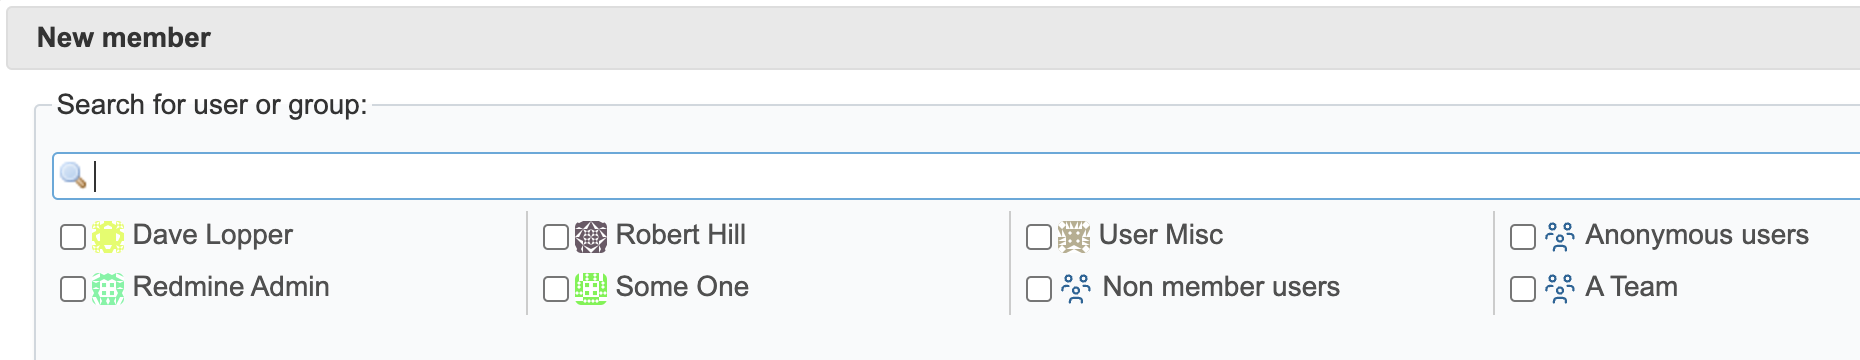Select the A Team checkbox
1860x360 pixels.
point(1522,289)
